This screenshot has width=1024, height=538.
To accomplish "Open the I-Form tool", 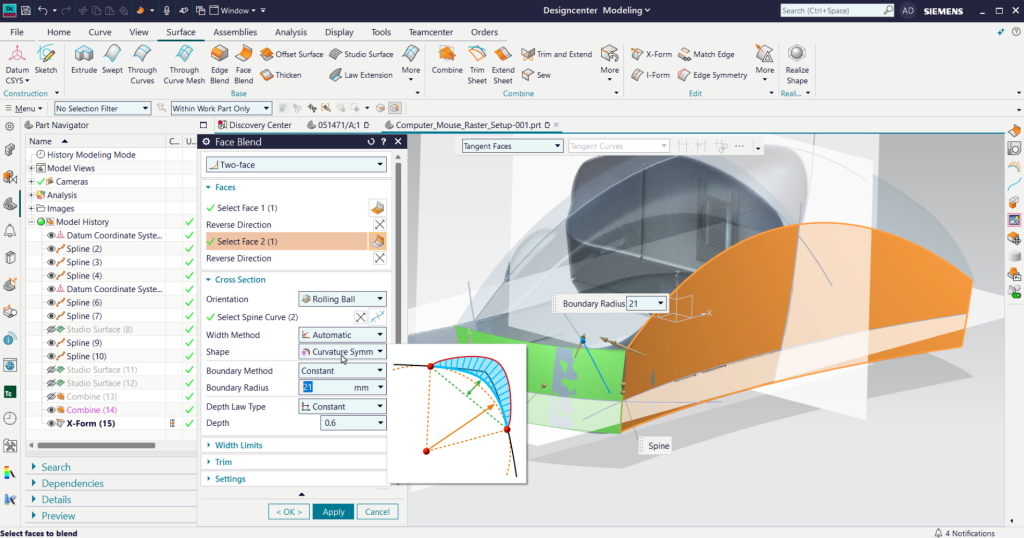I will 650,75.
